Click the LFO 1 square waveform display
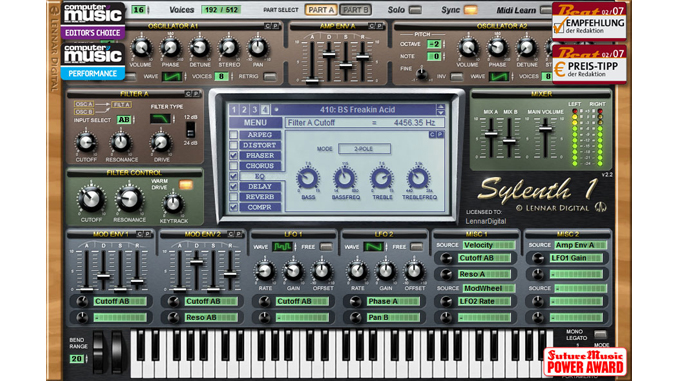Image resolution: width=678 pixels, height=381 pixels. 282,247
